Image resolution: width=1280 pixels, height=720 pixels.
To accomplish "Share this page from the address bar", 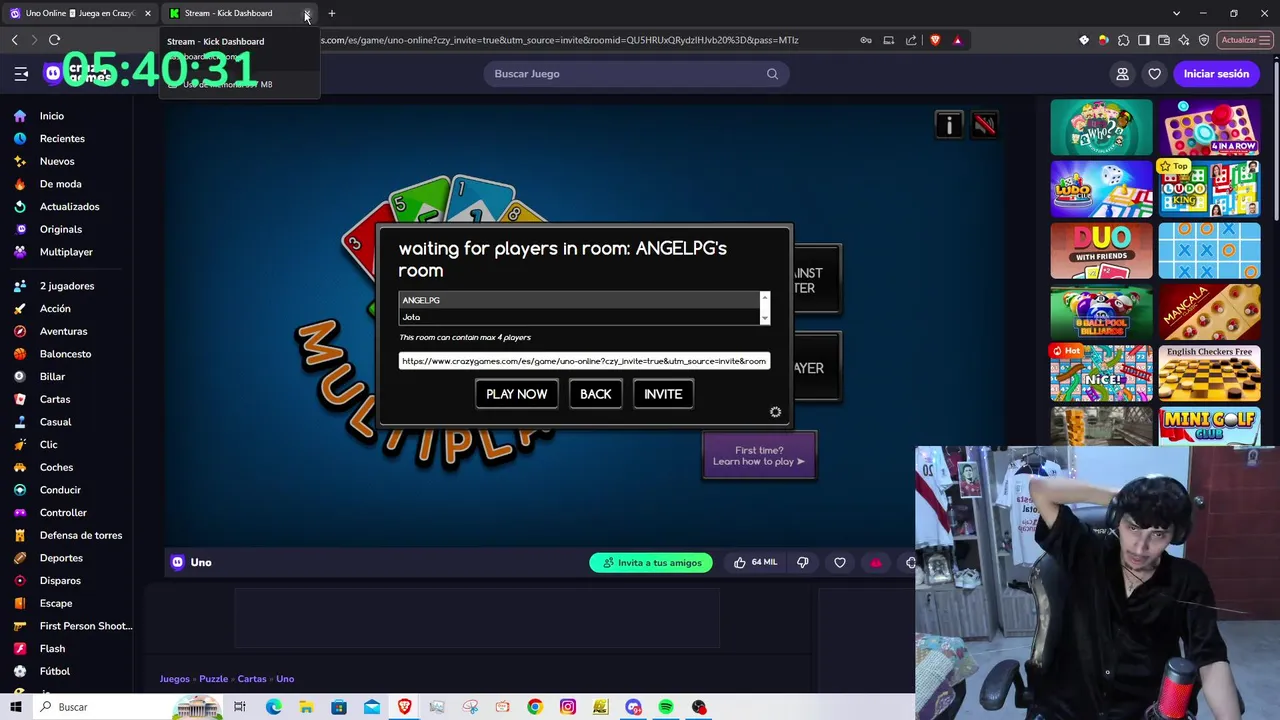I will pyautogui.click(x=911, y=40).
